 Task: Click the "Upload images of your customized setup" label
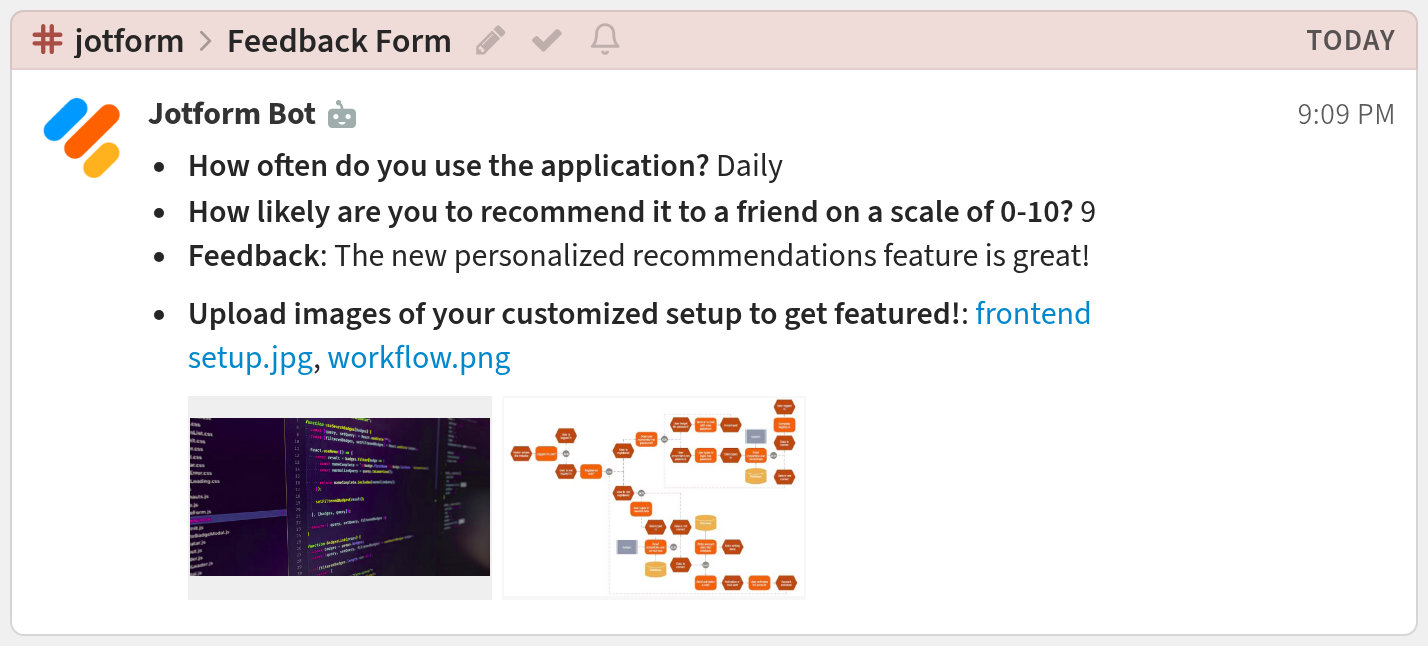coord(573,314)
